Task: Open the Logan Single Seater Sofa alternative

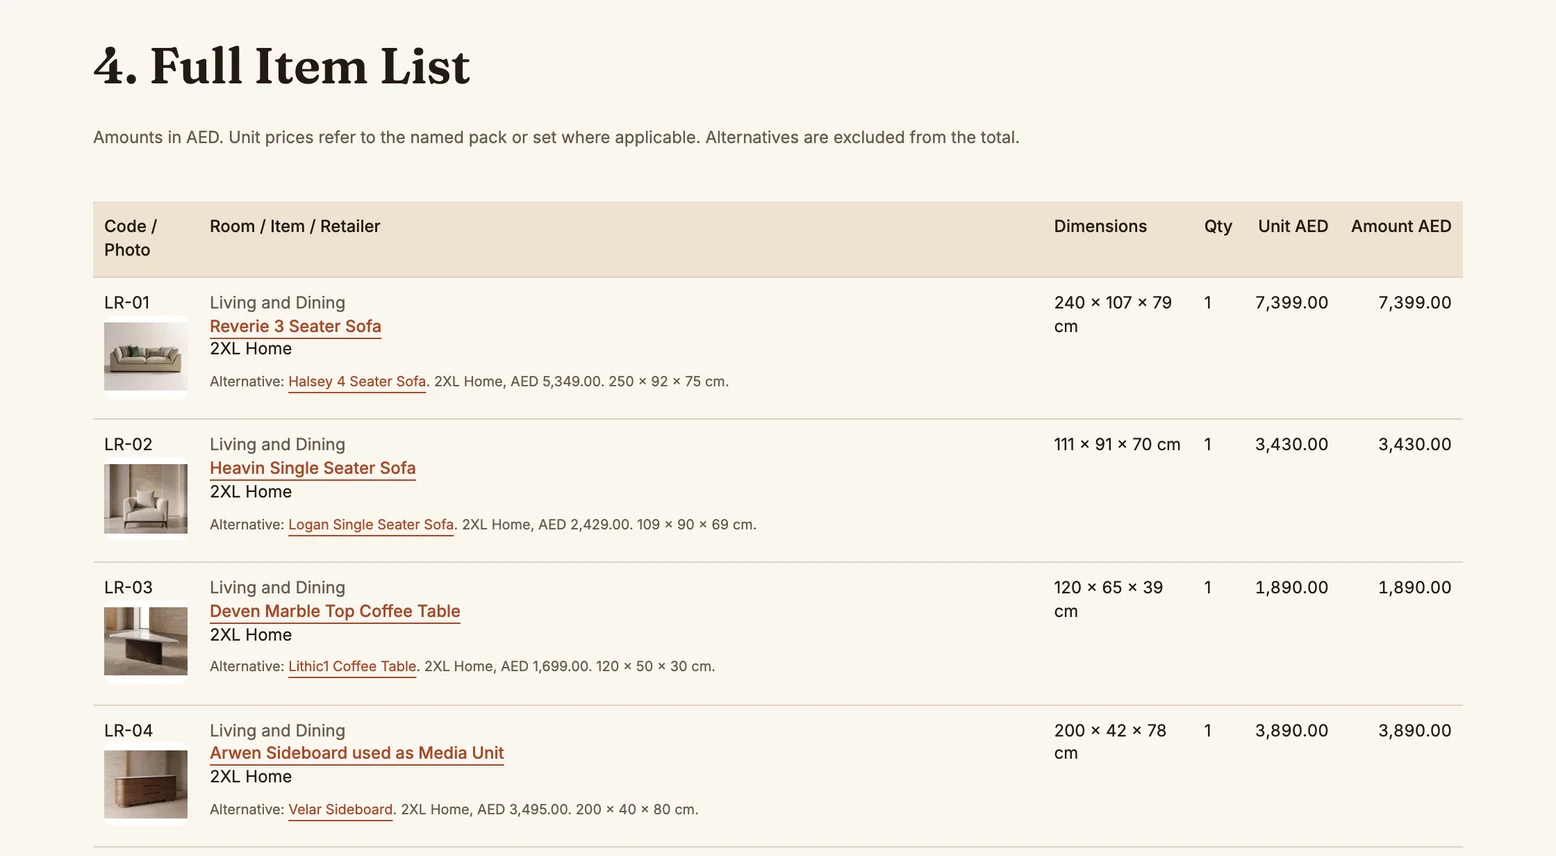Action: (371, 524)
